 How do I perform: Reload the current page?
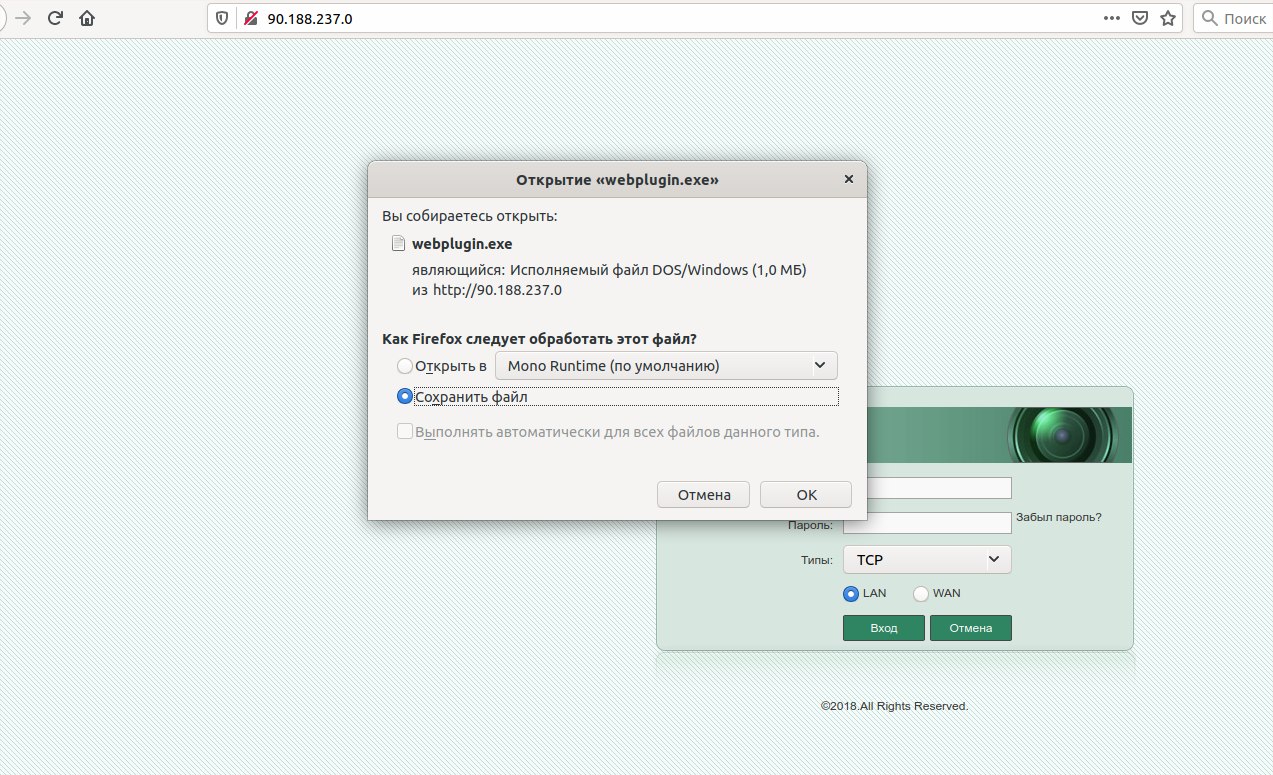pos(55,18)
